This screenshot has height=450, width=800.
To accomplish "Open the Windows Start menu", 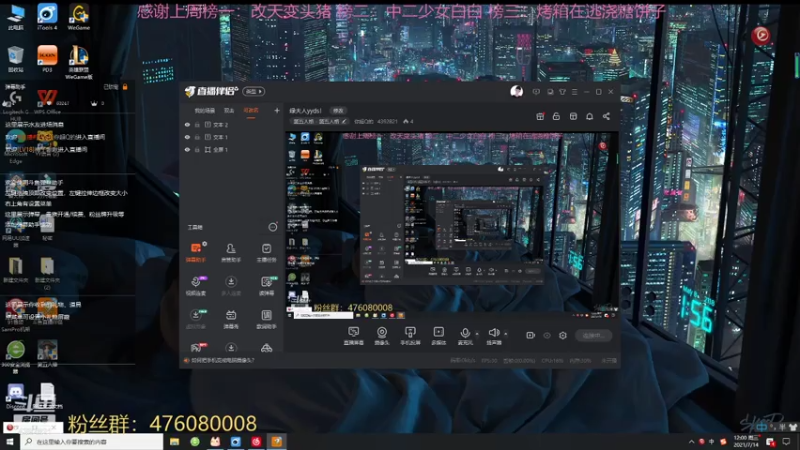I will [x=10, y=441].
